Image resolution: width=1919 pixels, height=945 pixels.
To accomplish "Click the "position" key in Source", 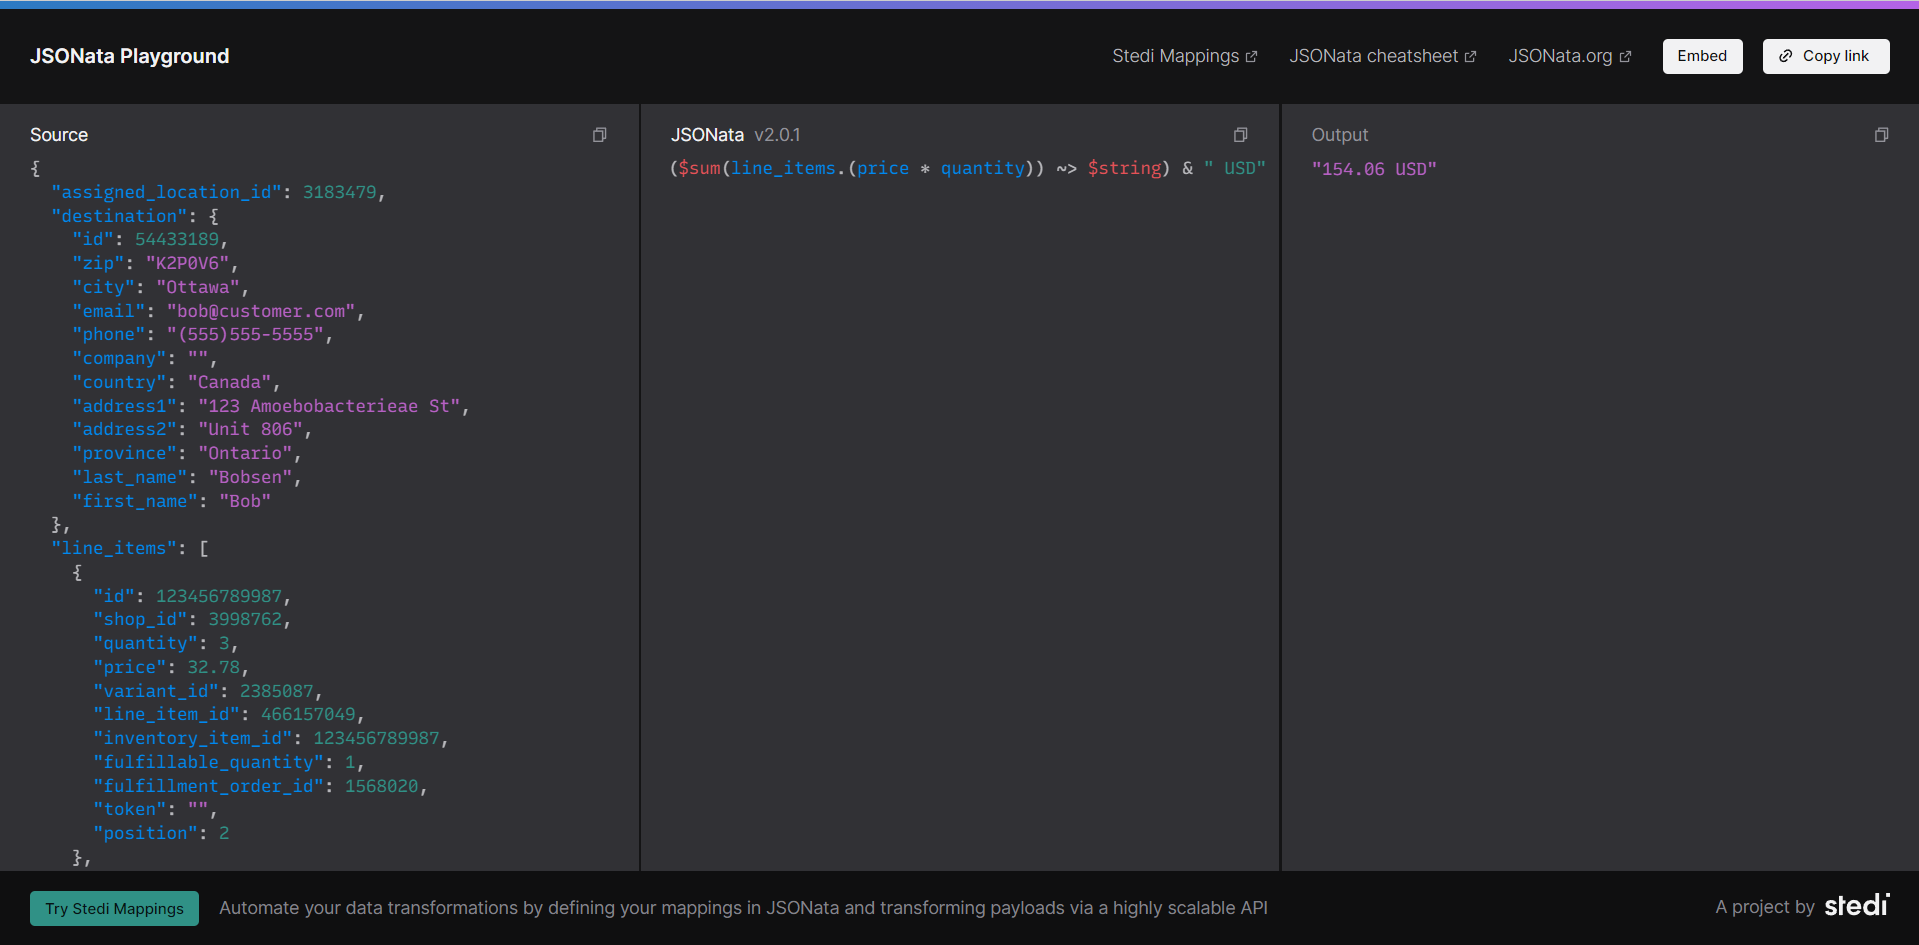I will point(146,833).
